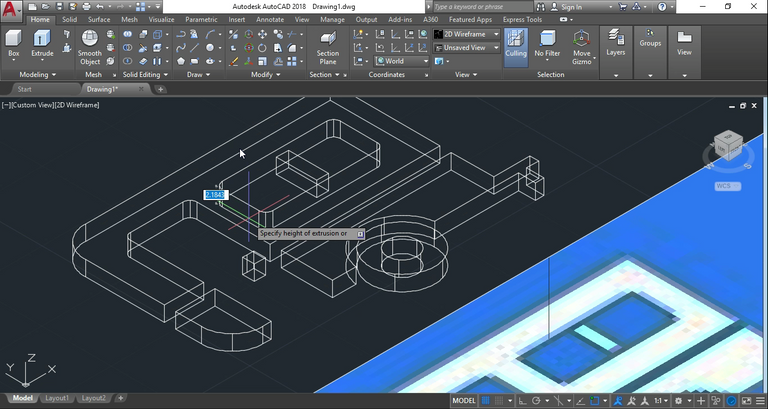The image size is (768, 409).
Task: Open the View panel button
Action: point(684,43)
